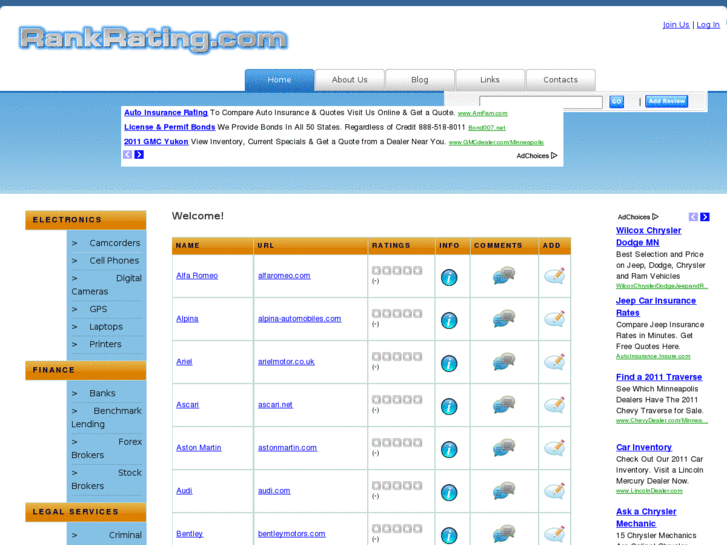This screenshot has width=727, height=545.
Task: Add review icon for Alpina
Action: point(555,319)
